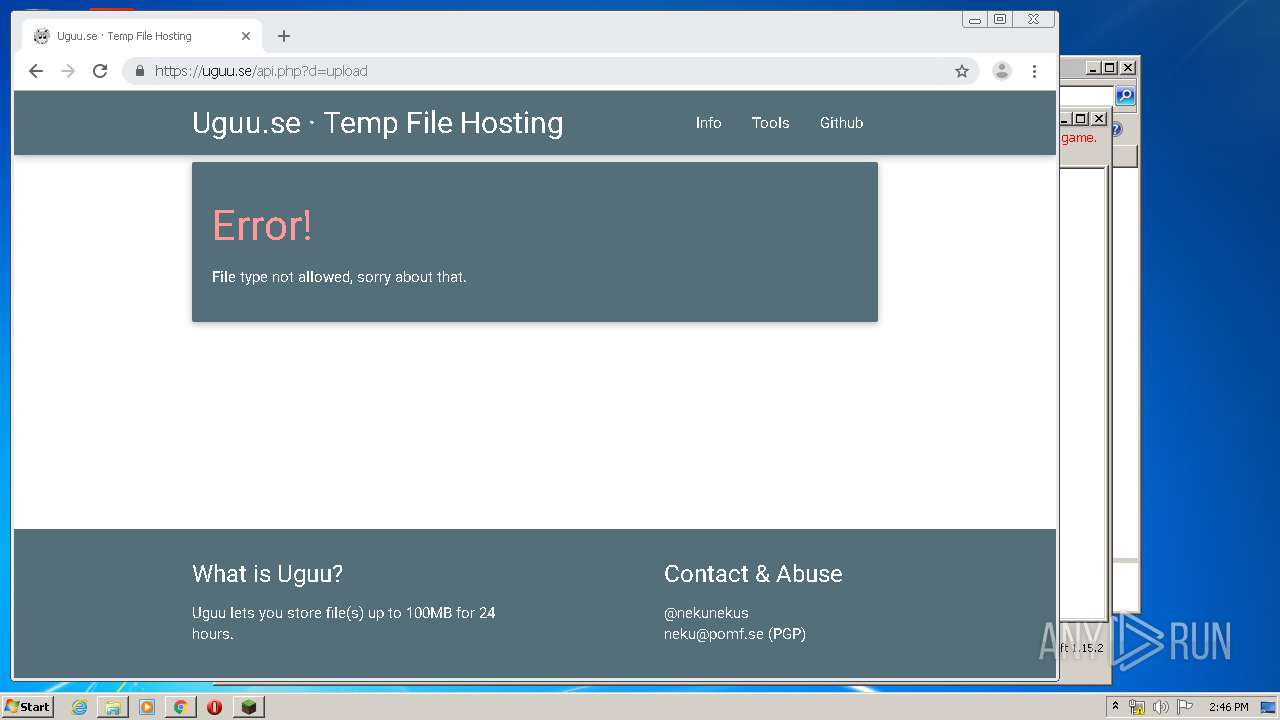Open Action Center flag tray icon
Image resolution: width=1280 pixels, height=720 pixels.
[1185, 707]
